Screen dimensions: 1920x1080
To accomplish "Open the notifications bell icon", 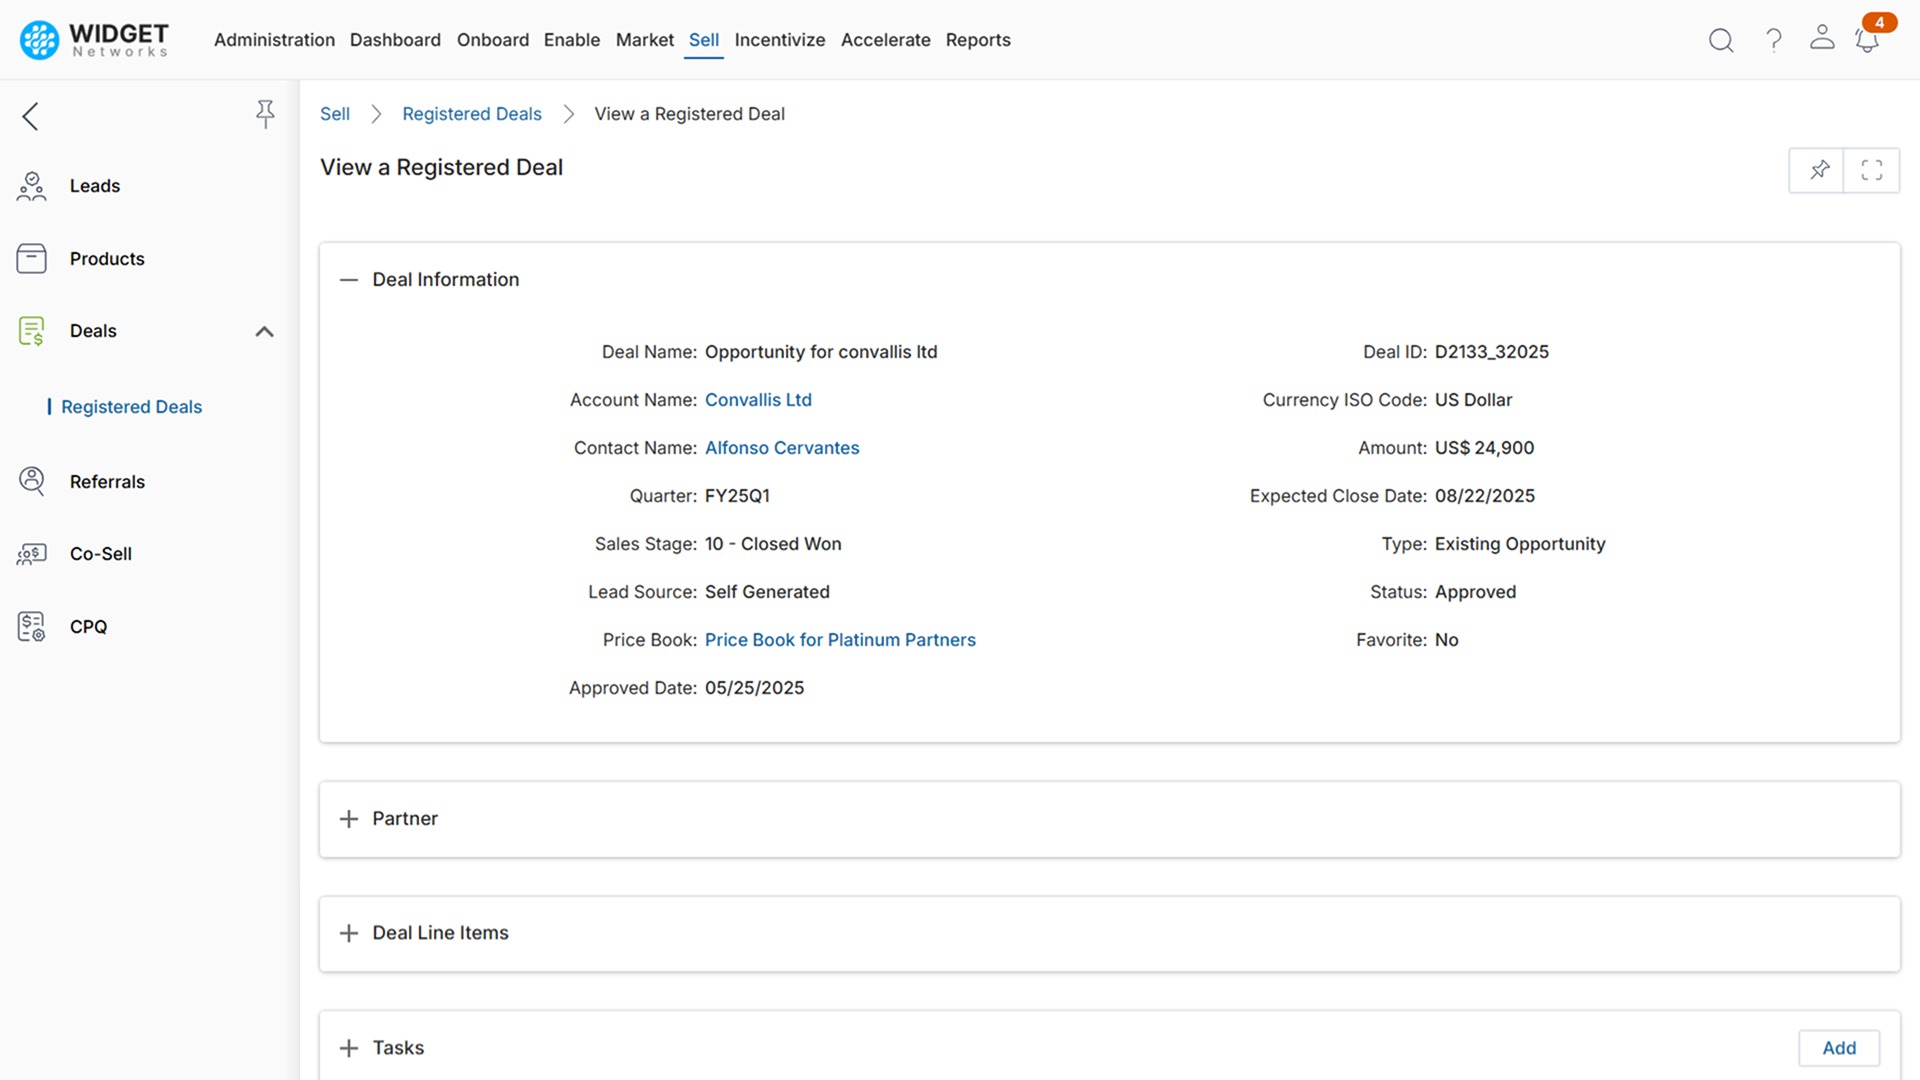I will pyautogui.click(x=1867, y=40).
